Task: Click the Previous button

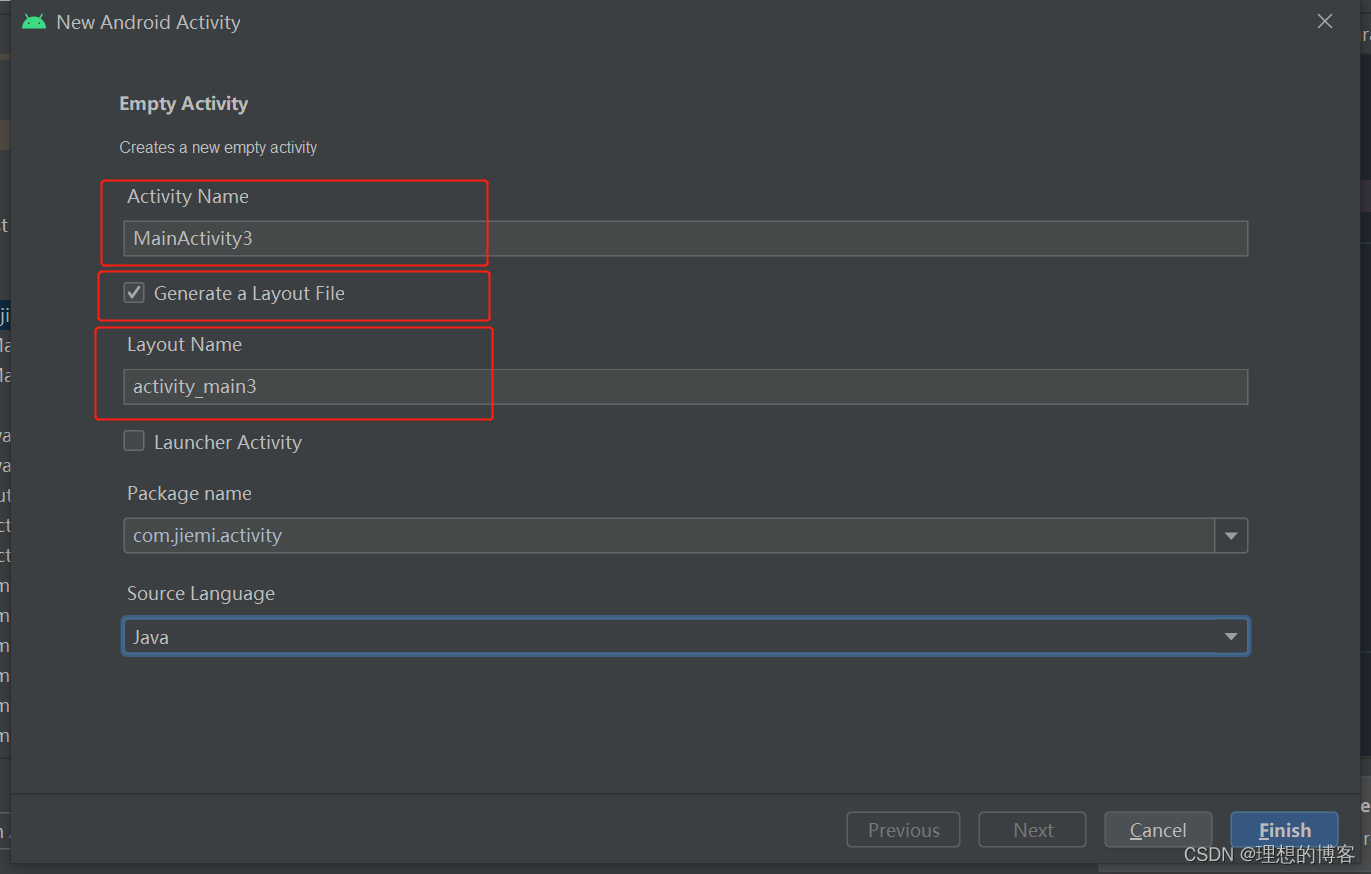Action: [903, 829]
